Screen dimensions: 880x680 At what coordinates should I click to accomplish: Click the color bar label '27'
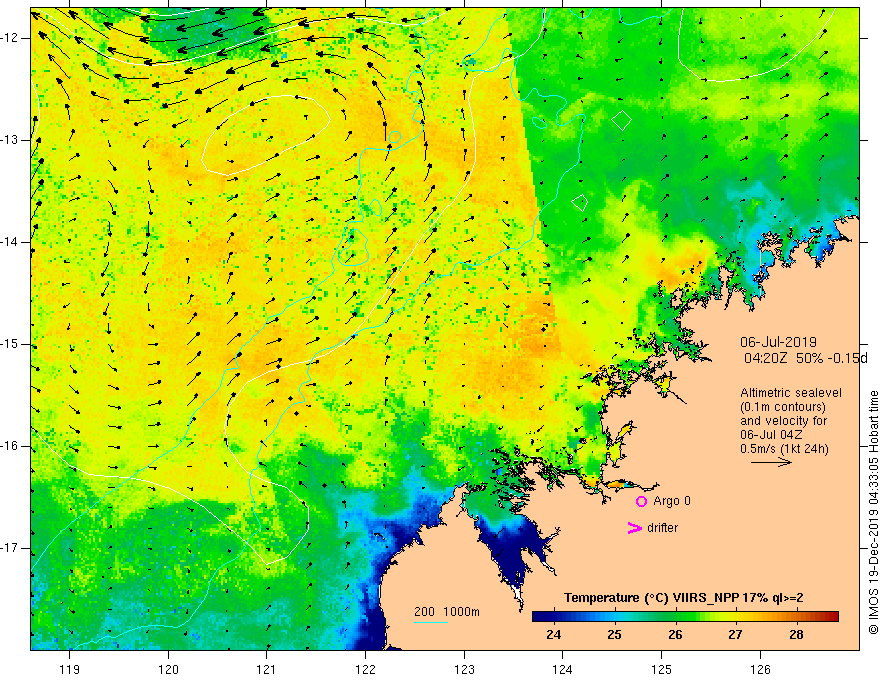point(735,635)
